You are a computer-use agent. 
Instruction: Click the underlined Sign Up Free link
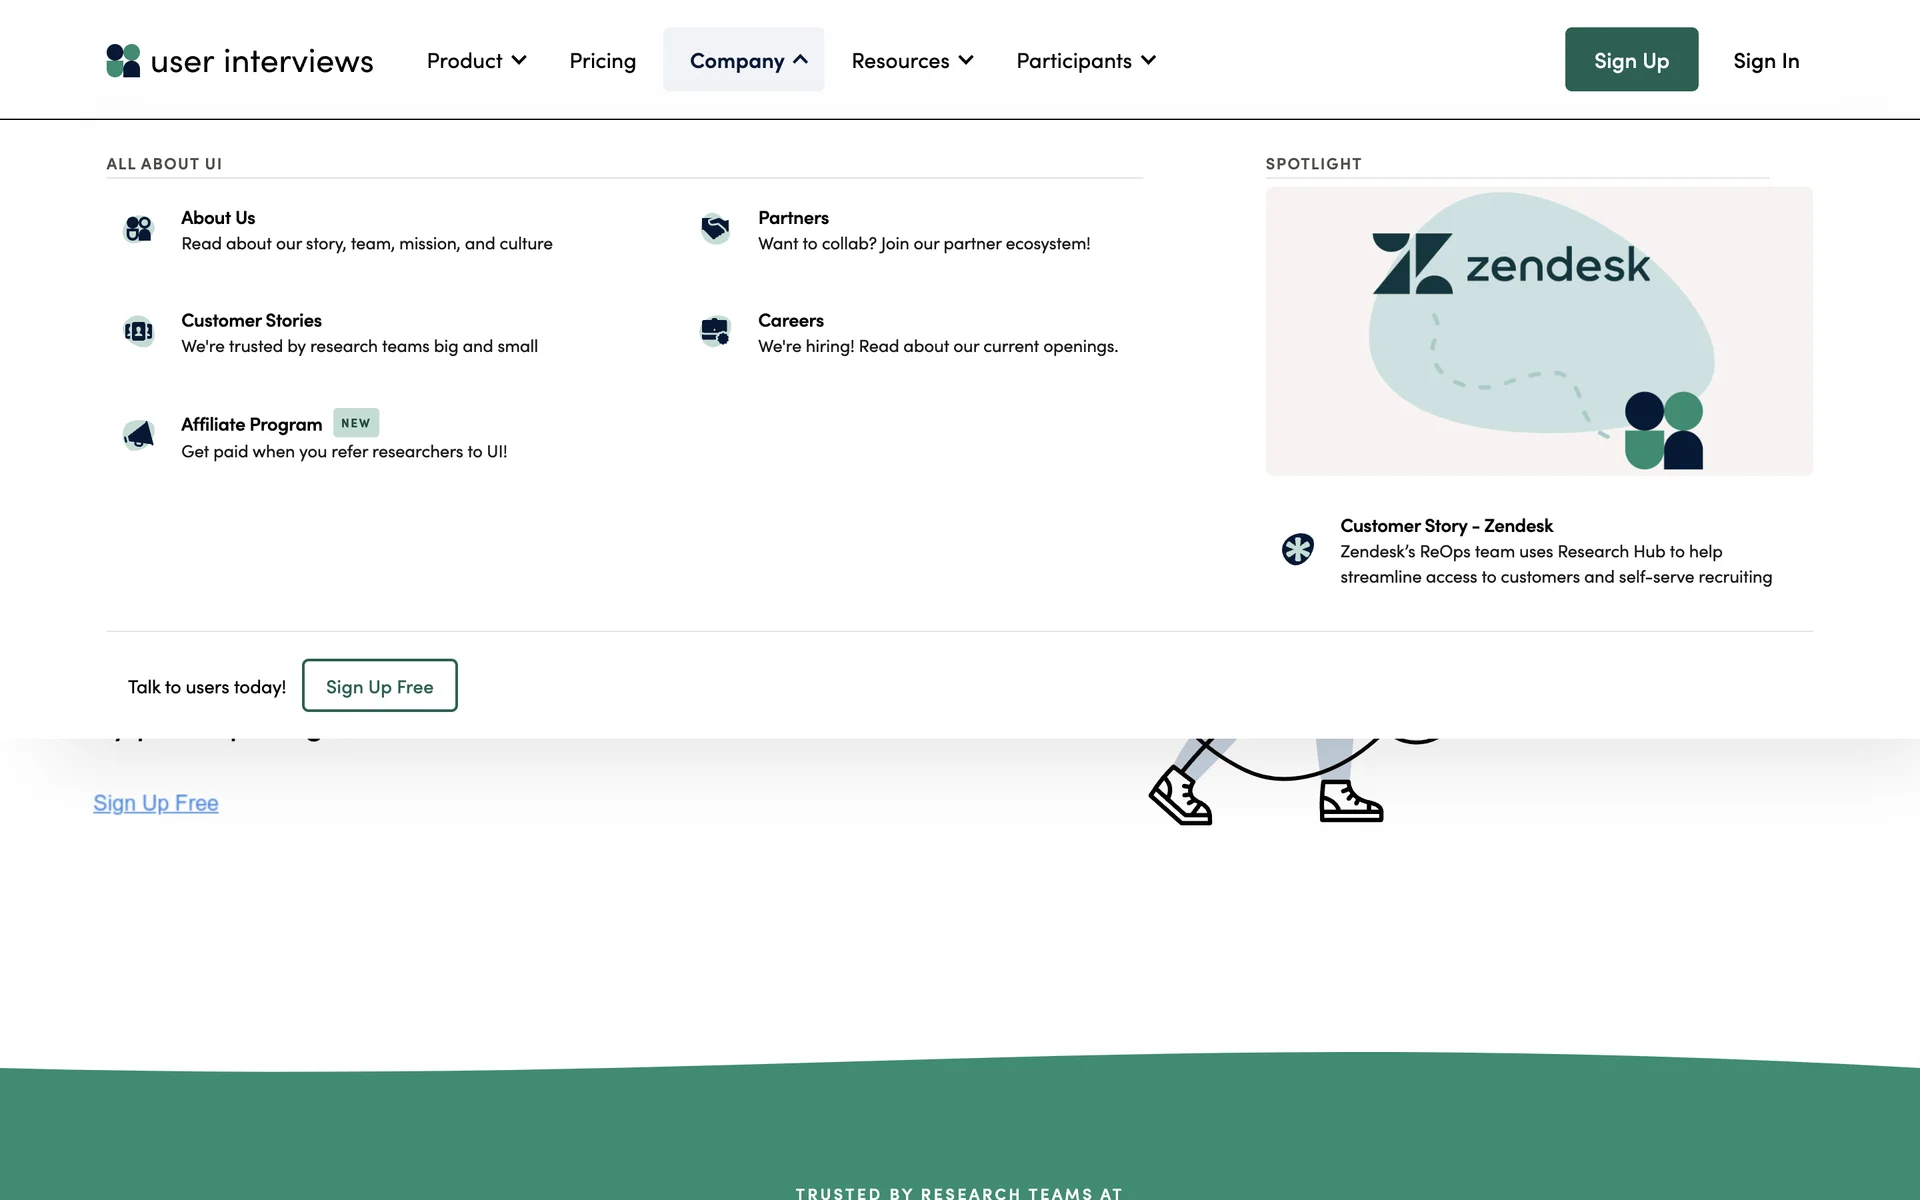(x=156, y=803)
